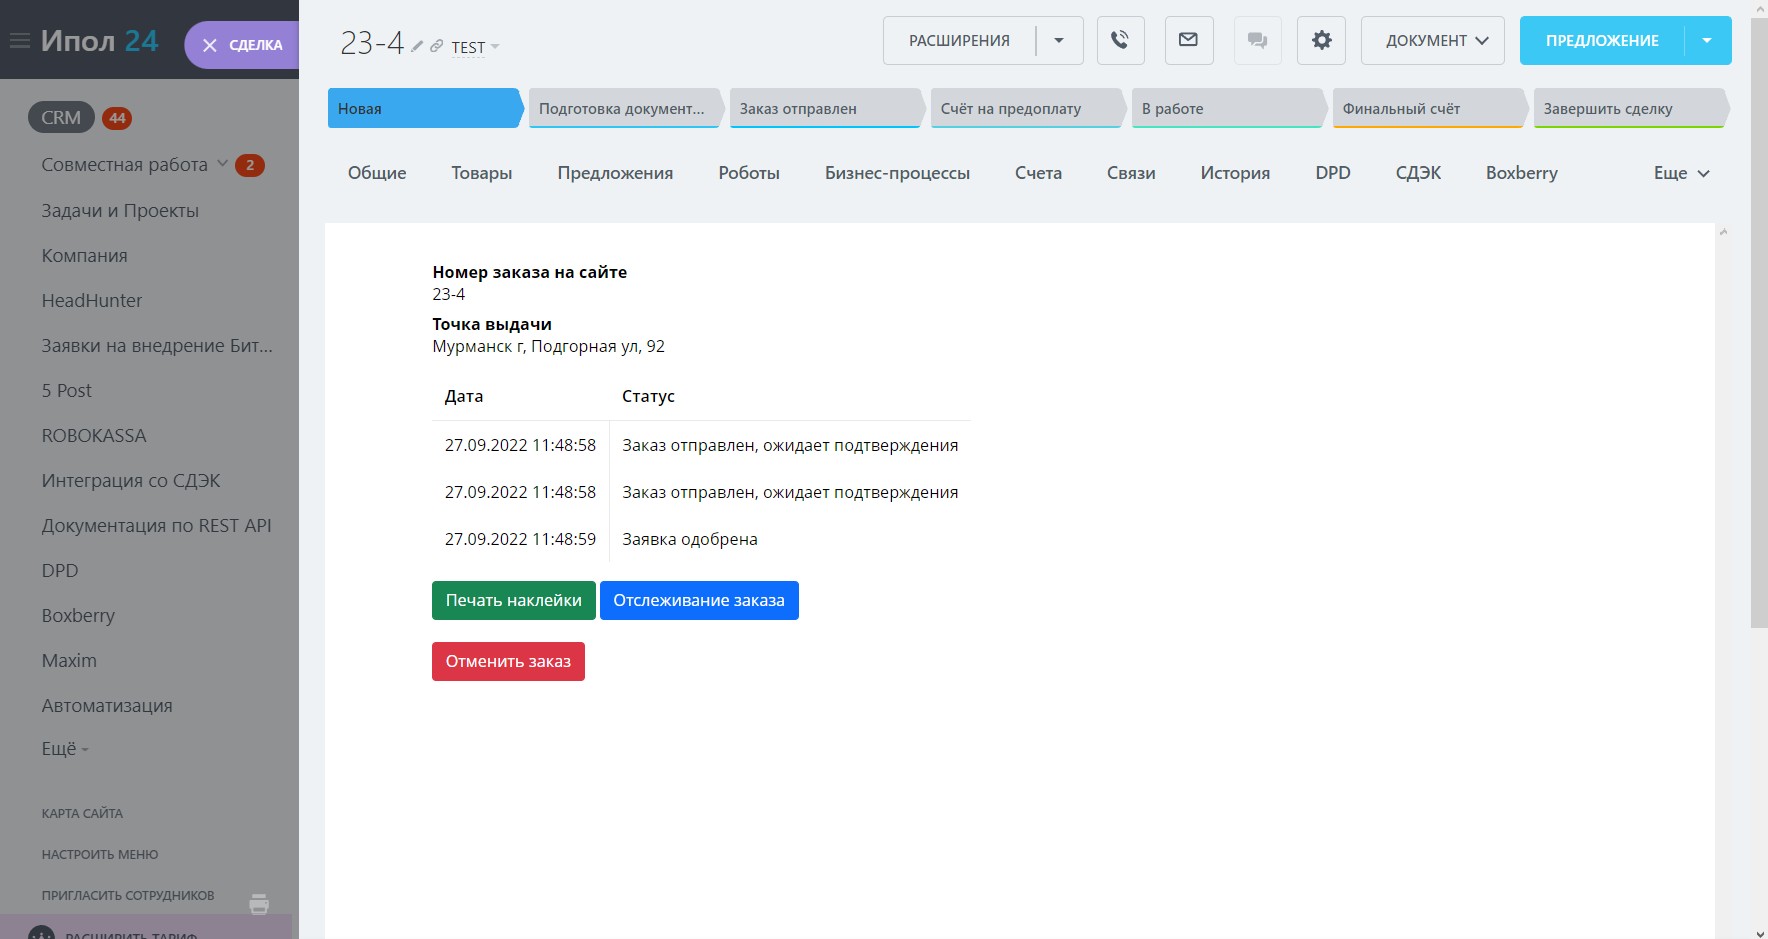Expand the РАСШИРЕНИЯ dropdown arrow
The width and height of the screenshot is (1768, 939).
tap(1059, 41)
